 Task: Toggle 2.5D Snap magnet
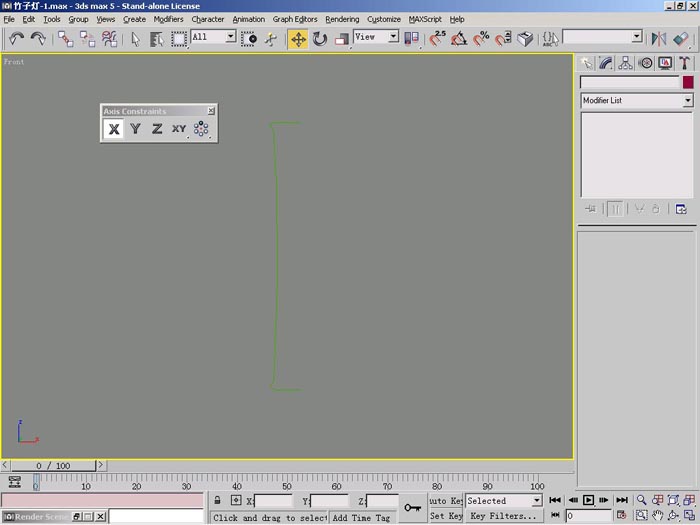[x=438, y=39]
